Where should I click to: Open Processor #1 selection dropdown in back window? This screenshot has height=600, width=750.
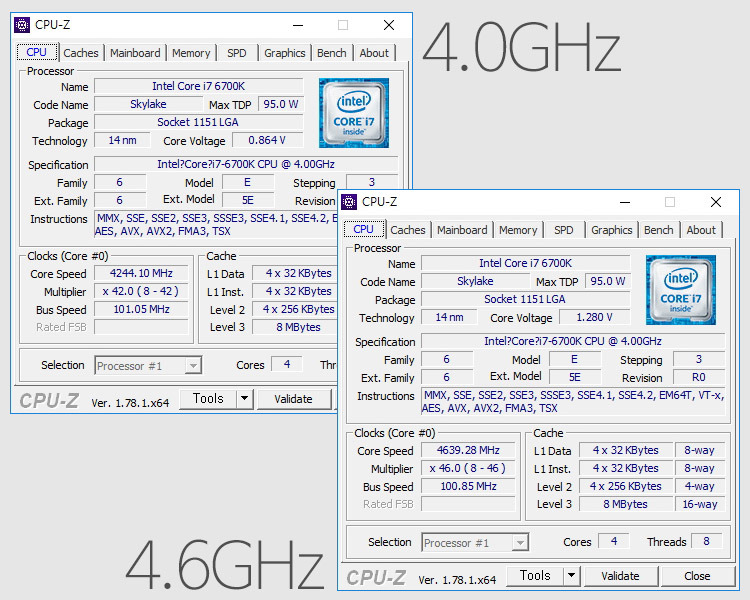148,366
